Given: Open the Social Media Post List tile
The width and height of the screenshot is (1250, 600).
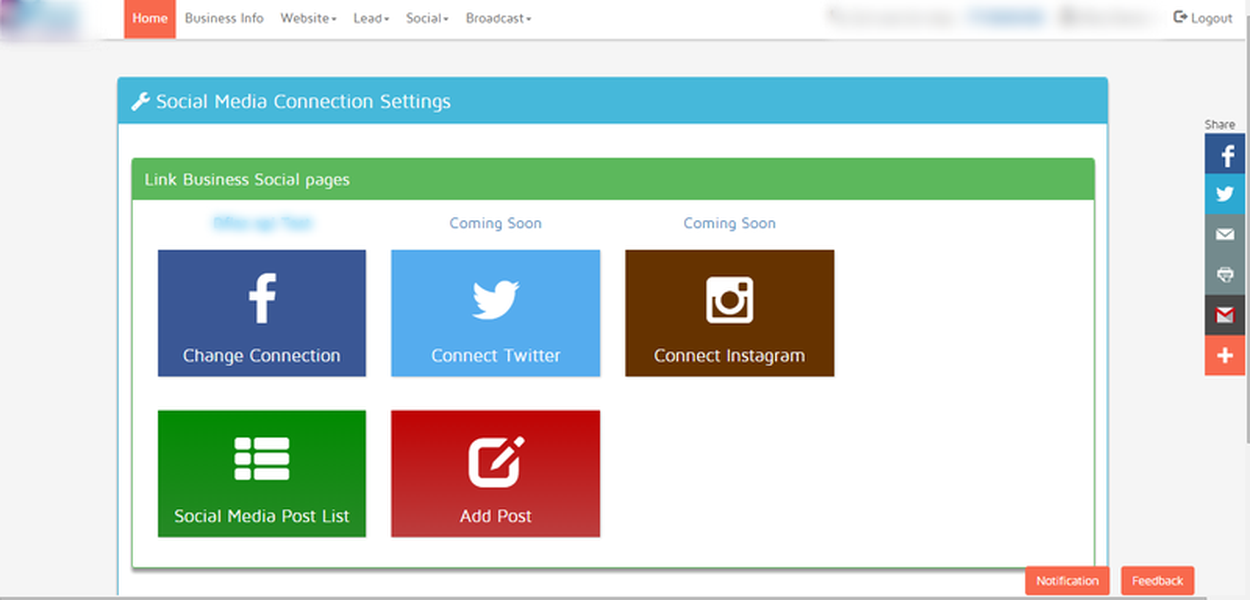Looking at the screenshot, I should [262, 473].
